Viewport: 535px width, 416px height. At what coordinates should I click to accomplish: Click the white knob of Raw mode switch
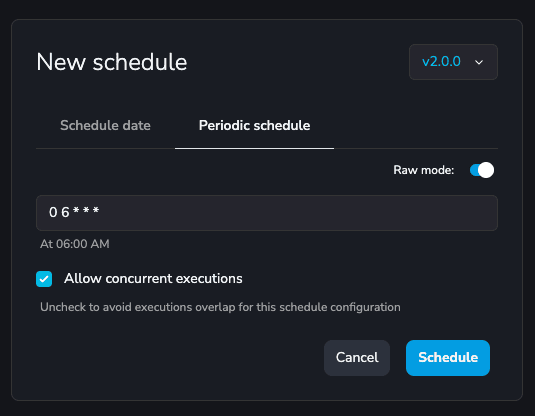point(486,170)
